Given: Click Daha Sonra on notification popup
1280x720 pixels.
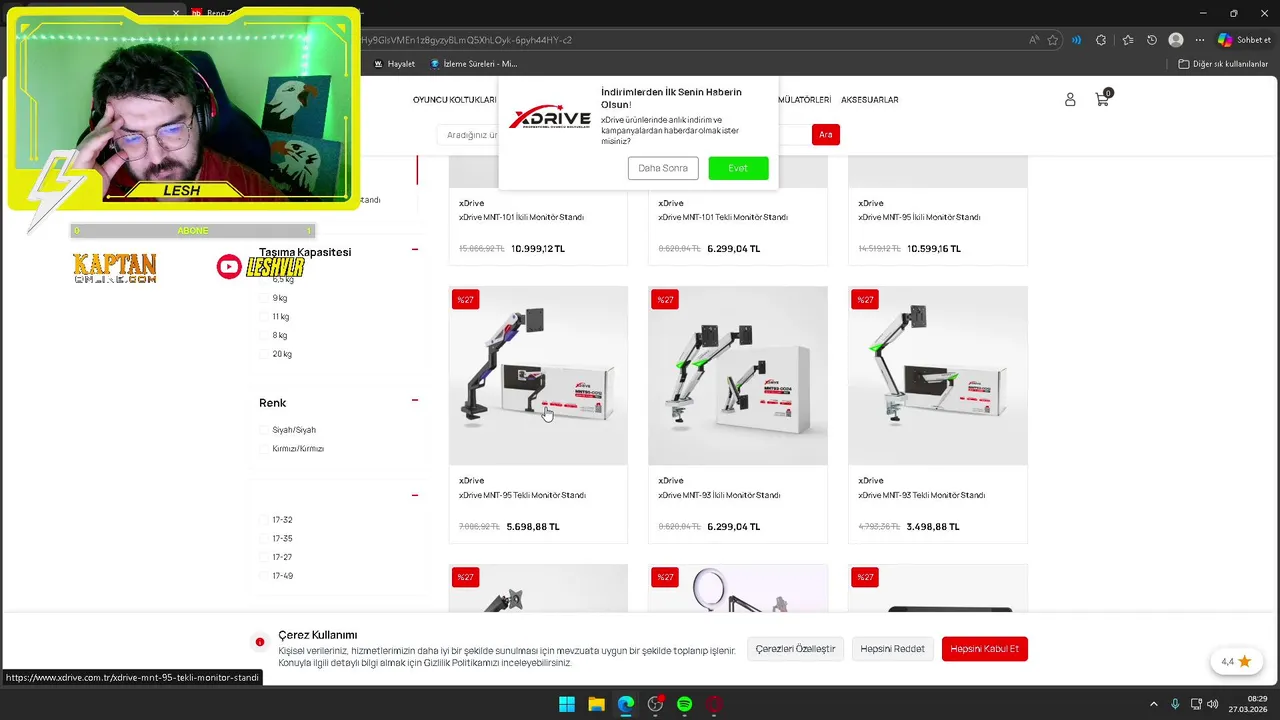Looking at the screenshot, I should (x=663, y=168).
